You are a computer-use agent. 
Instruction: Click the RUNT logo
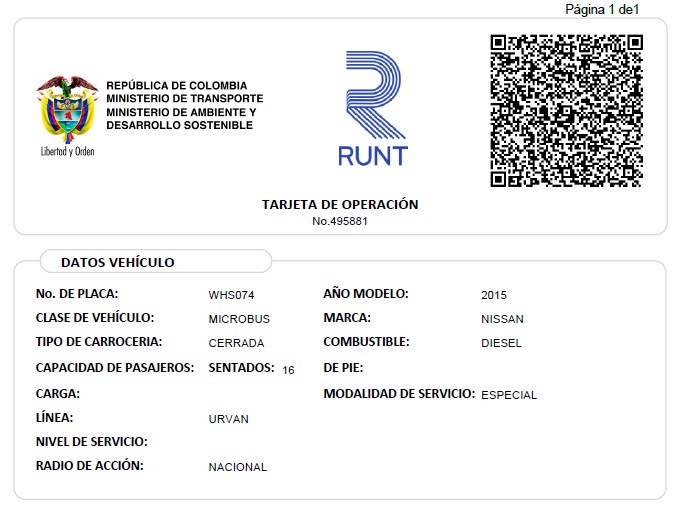tap(372, 109)
